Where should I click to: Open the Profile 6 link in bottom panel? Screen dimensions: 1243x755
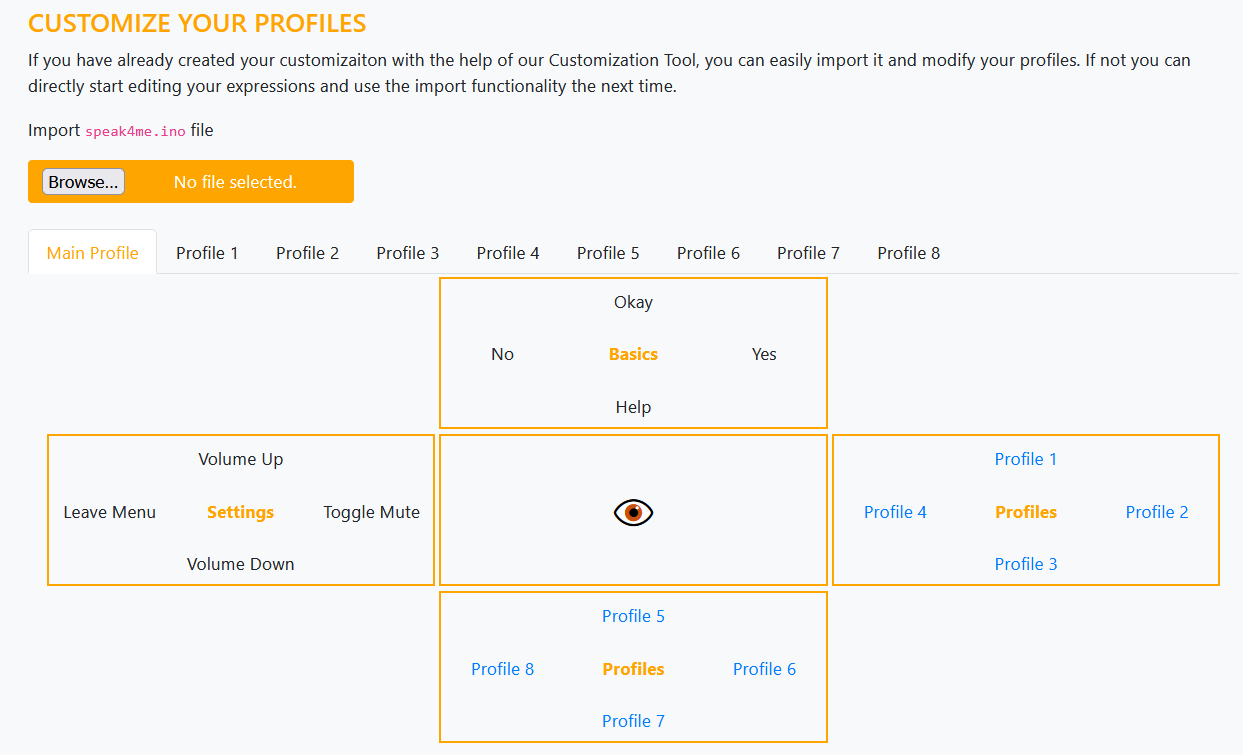[764, 669]
